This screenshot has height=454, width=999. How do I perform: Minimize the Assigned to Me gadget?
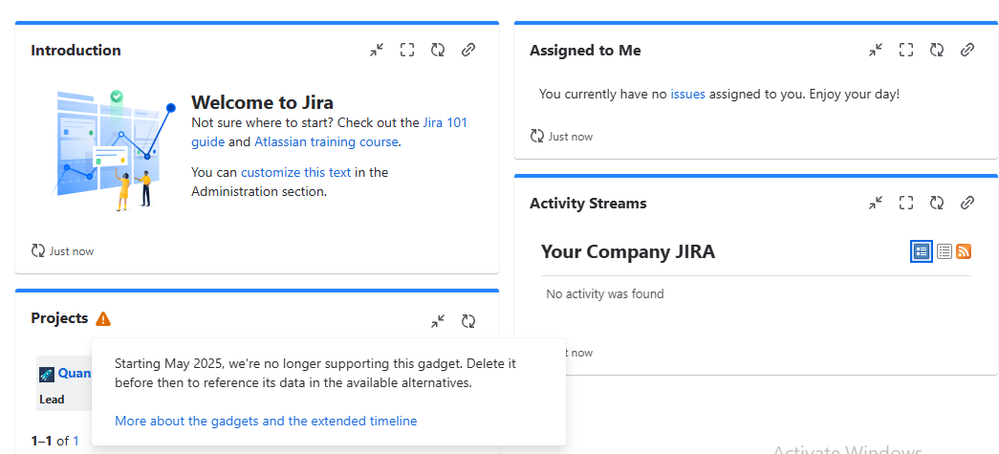(x=876, y=50)
